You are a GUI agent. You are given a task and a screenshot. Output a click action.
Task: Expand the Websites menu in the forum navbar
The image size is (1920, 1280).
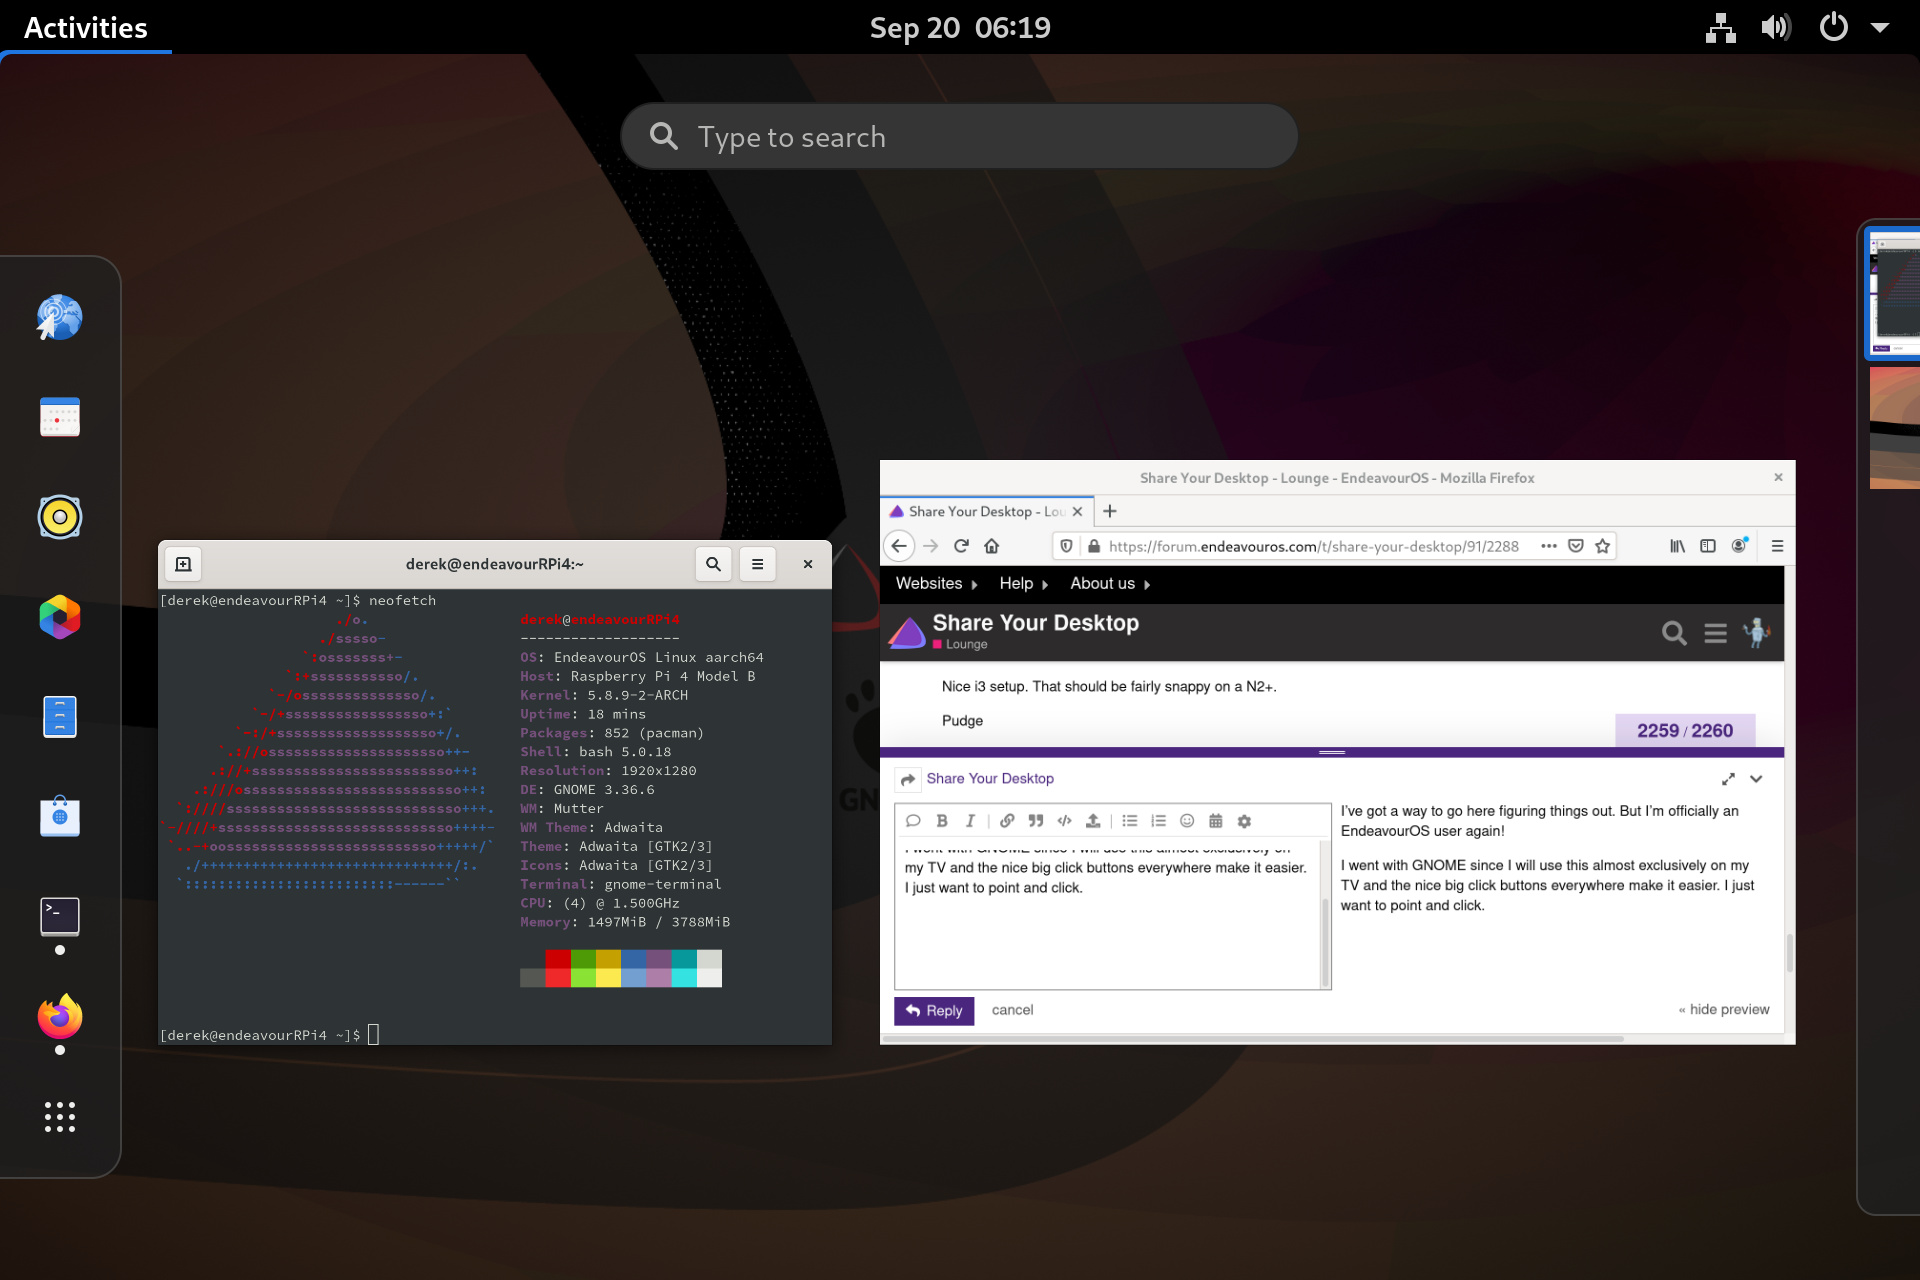[x=929, y=583]
